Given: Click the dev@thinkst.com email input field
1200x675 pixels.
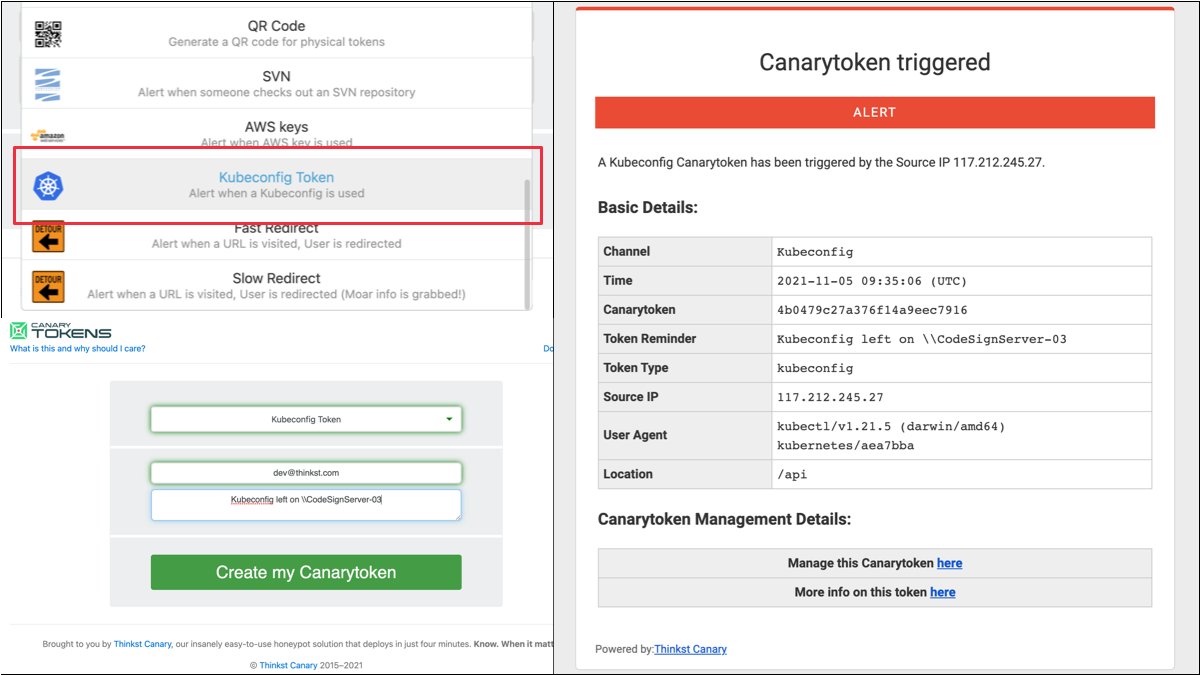Looking at the screenshot, I should click(304, 472).
